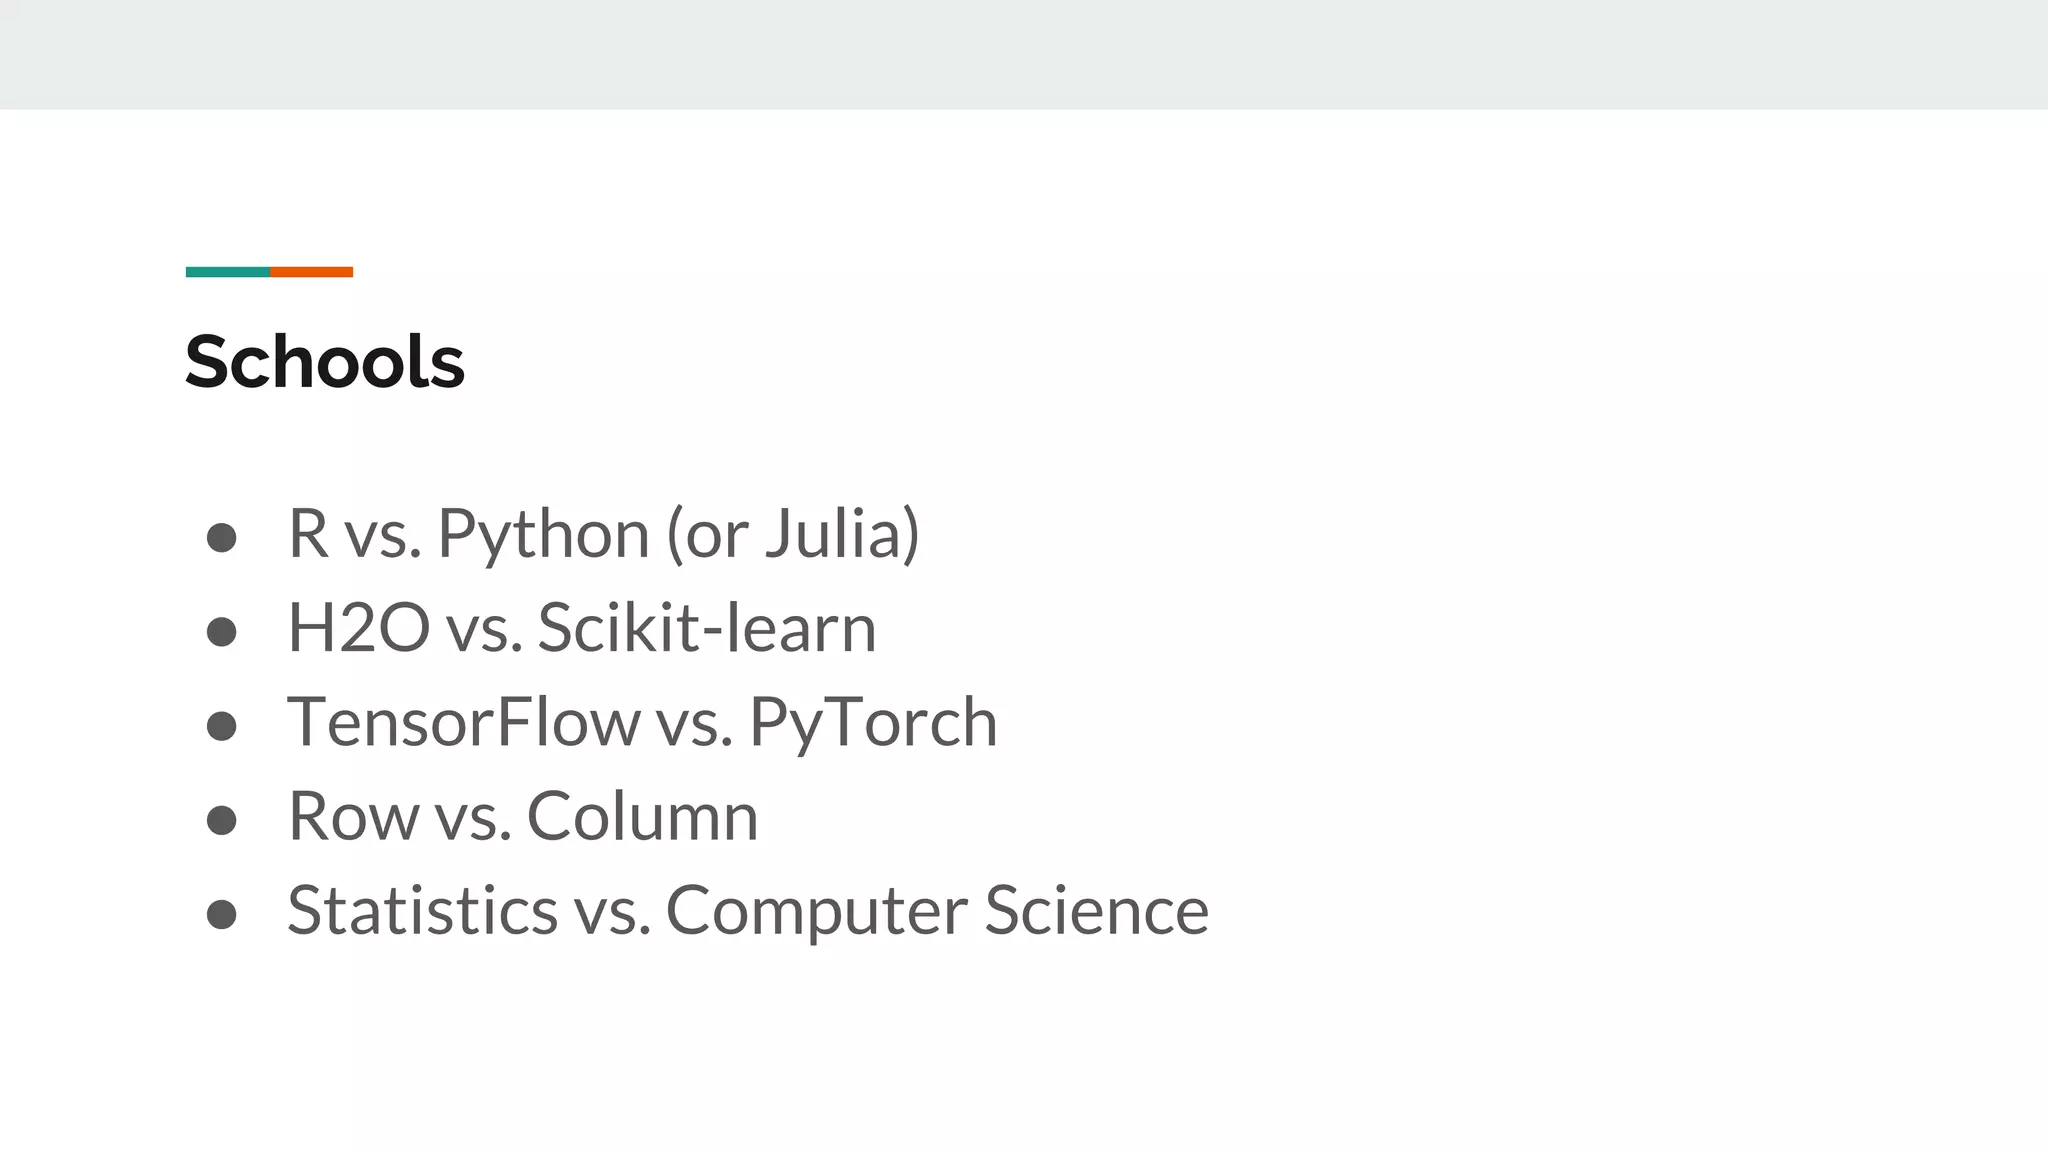Click the bullet dot before Statistics line
This screenshot has width=2048, height=1152.
click(221, 914)
